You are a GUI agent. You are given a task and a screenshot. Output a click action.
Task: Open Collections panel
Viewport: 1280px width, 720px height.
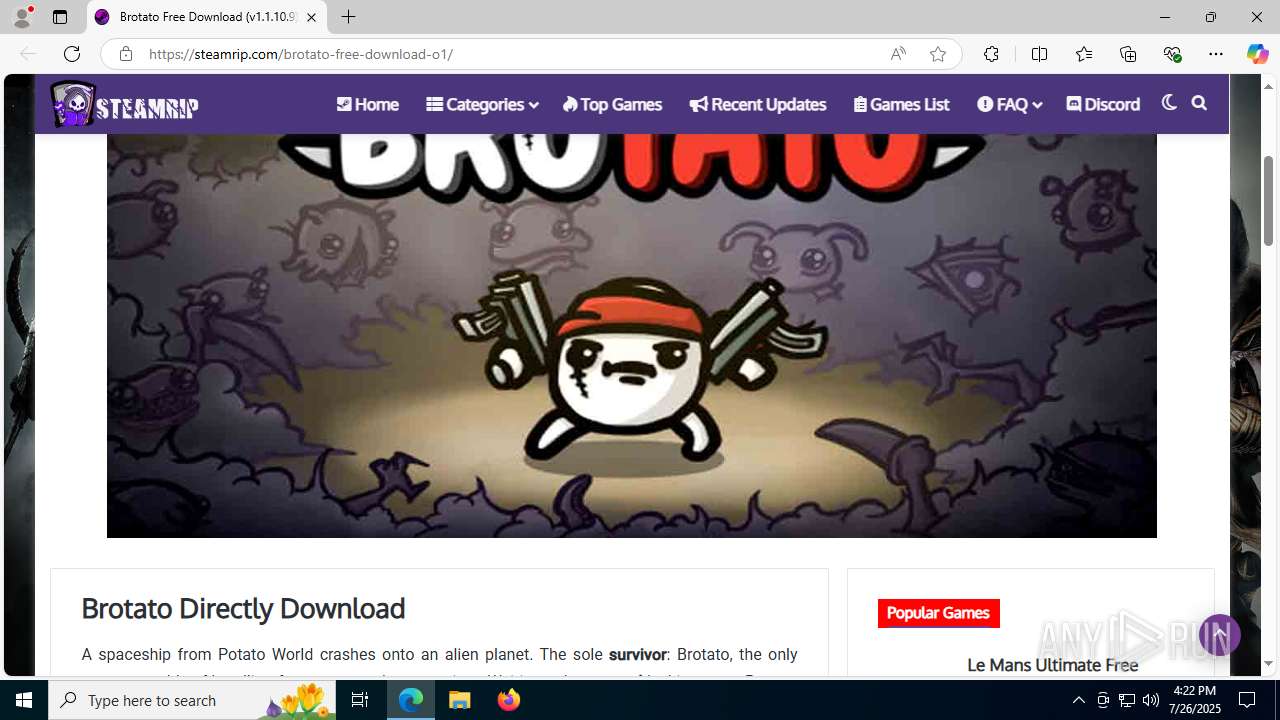(x=1128, y=54)
